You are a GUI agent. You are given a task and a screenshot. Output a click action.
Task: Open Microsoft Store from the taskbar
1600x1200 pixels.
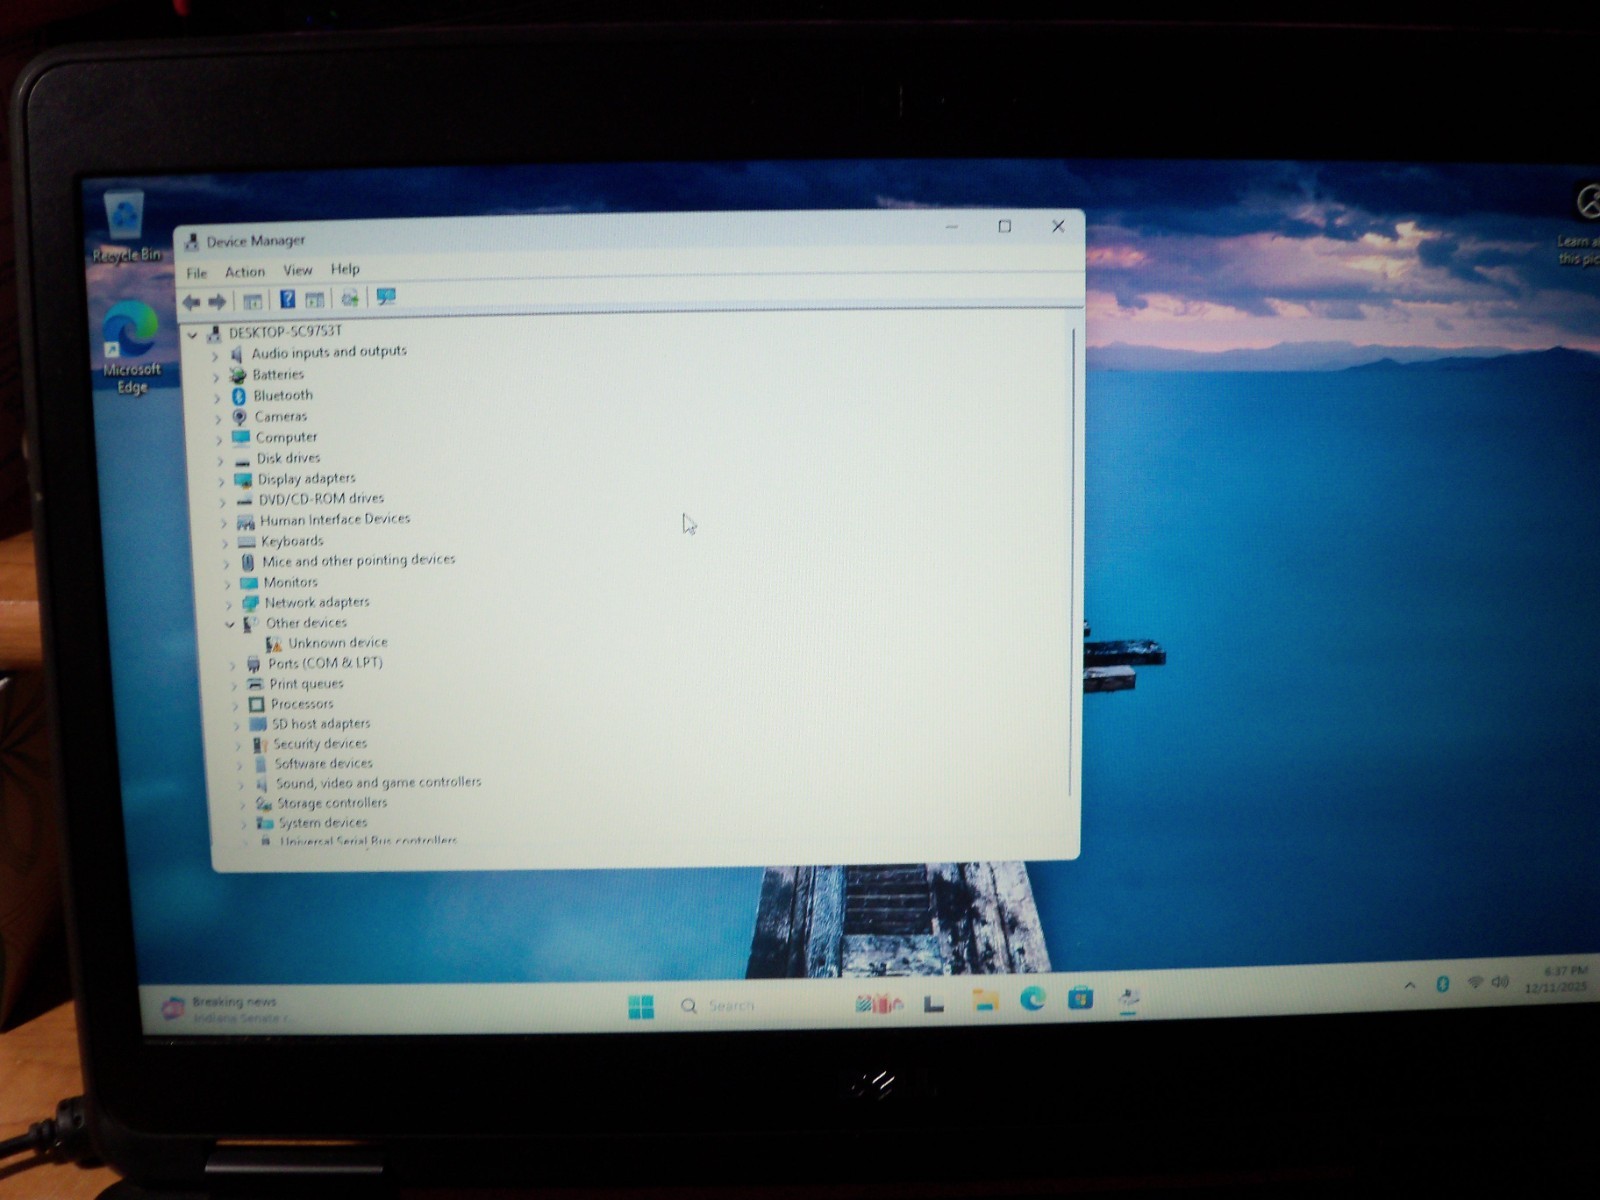[x=1080, y=998]
